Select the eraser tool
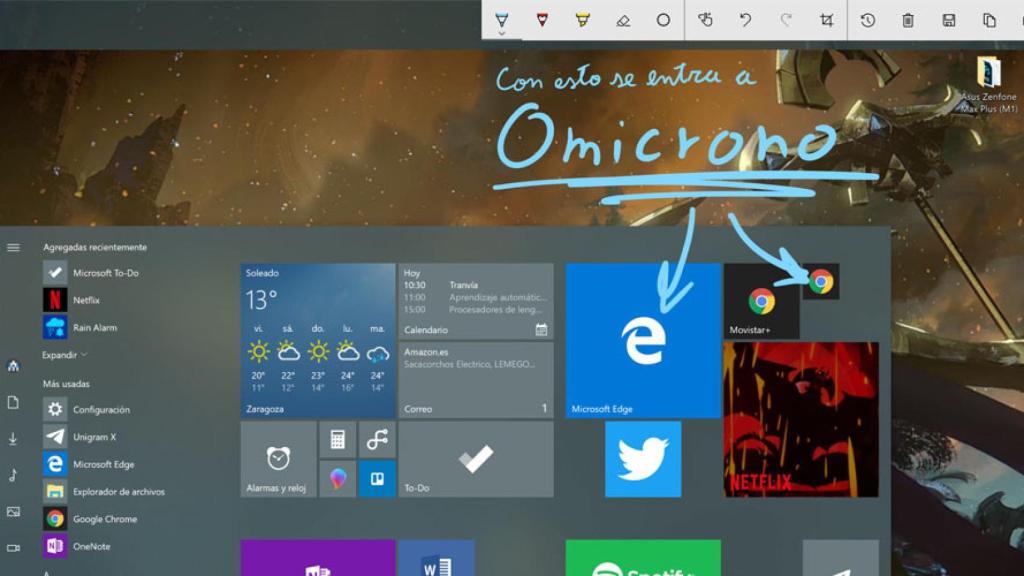This screenshot has width=1024, height=576. pyautogui.click(x=621, y=17)
